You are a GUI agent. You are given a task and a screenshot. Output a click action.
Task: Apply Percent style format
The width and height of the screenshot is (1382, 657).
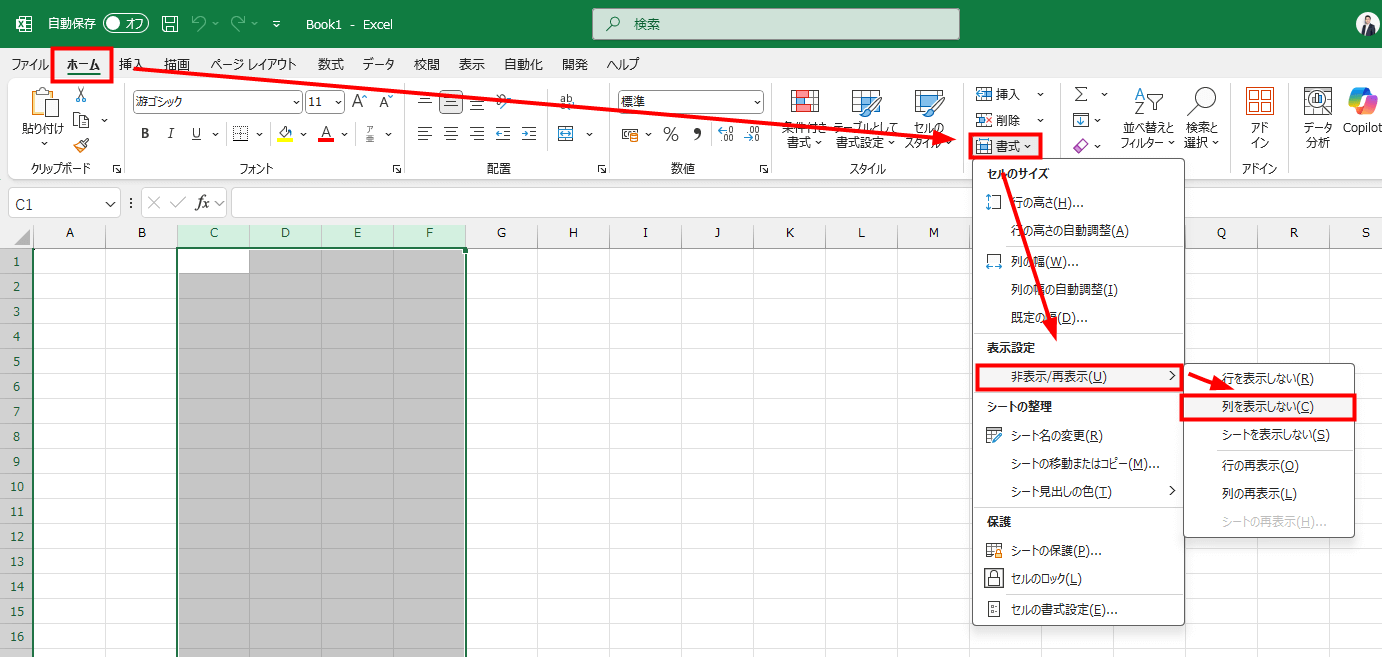671,134
